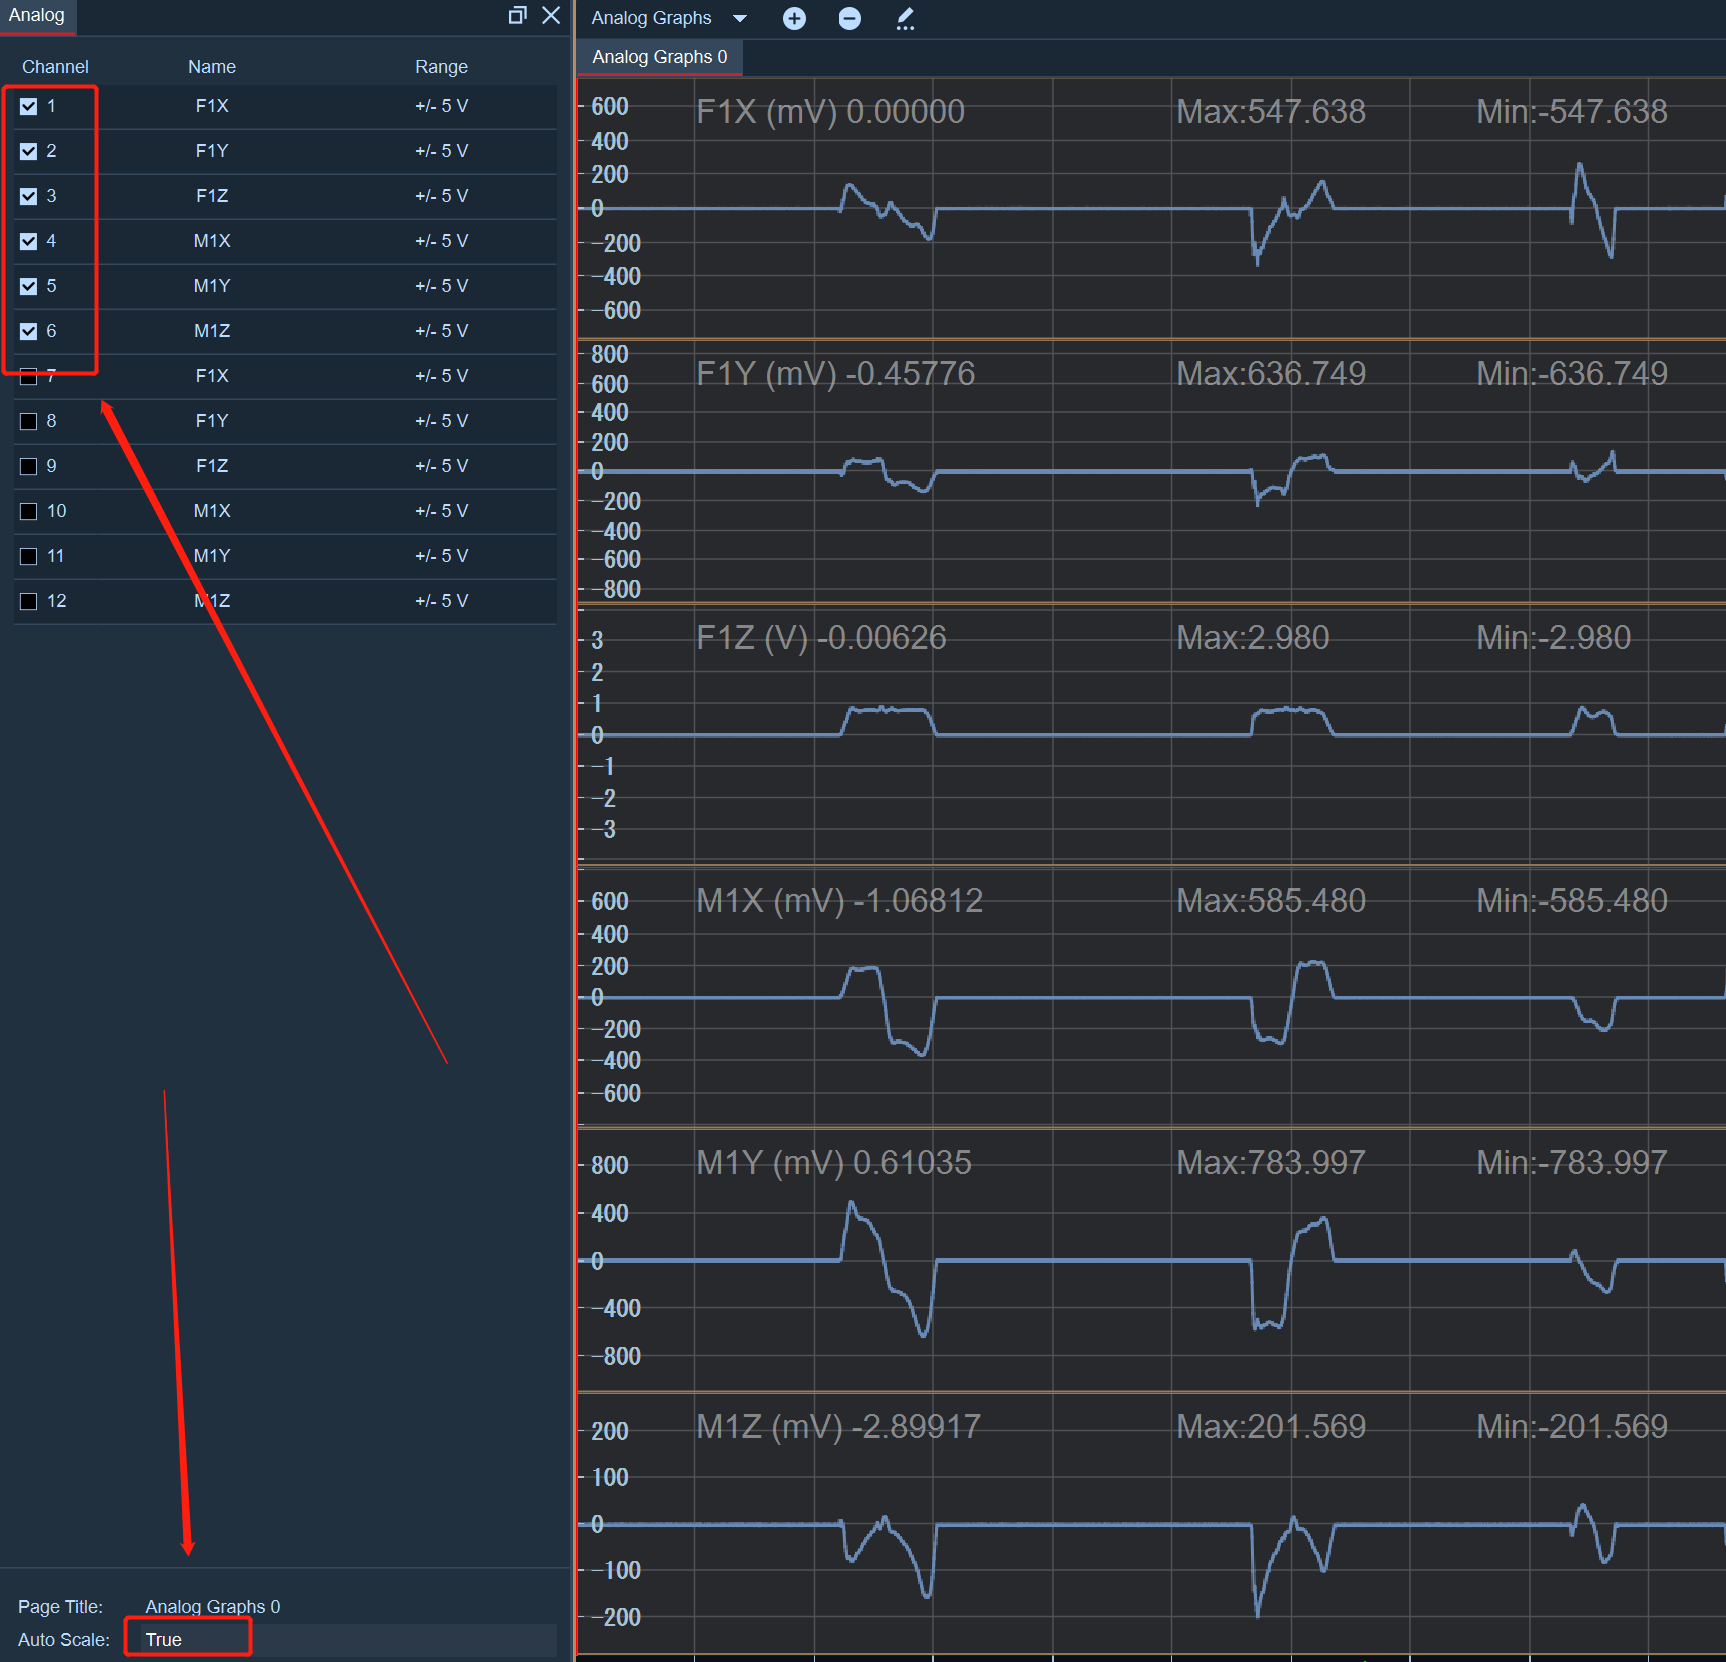The image size is (1726, 1662).
Task: Open the Analog Graphs dropdown arrow
Action: (740, 18)
